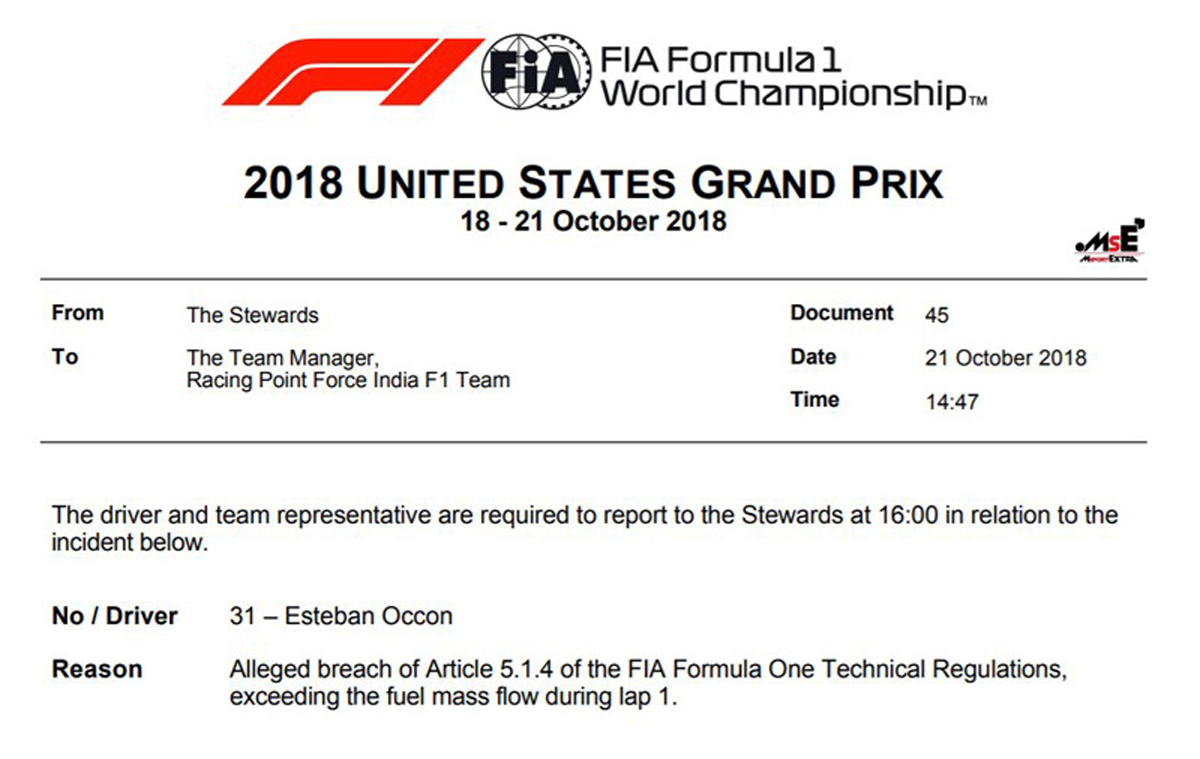This screenshot has height=759, width=1200.
Task: Click document number 45
Action: [937, 316]
